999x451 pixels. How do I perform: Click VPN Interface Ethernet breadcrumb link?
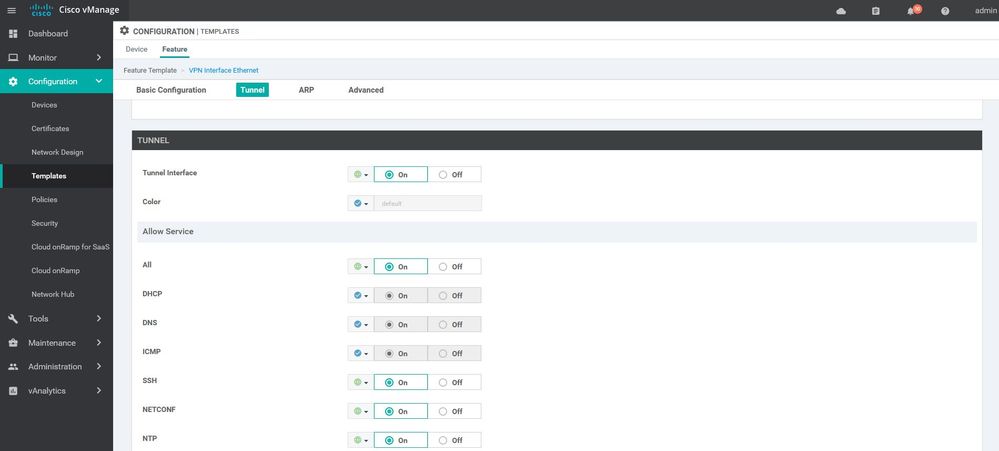point(224,70)
